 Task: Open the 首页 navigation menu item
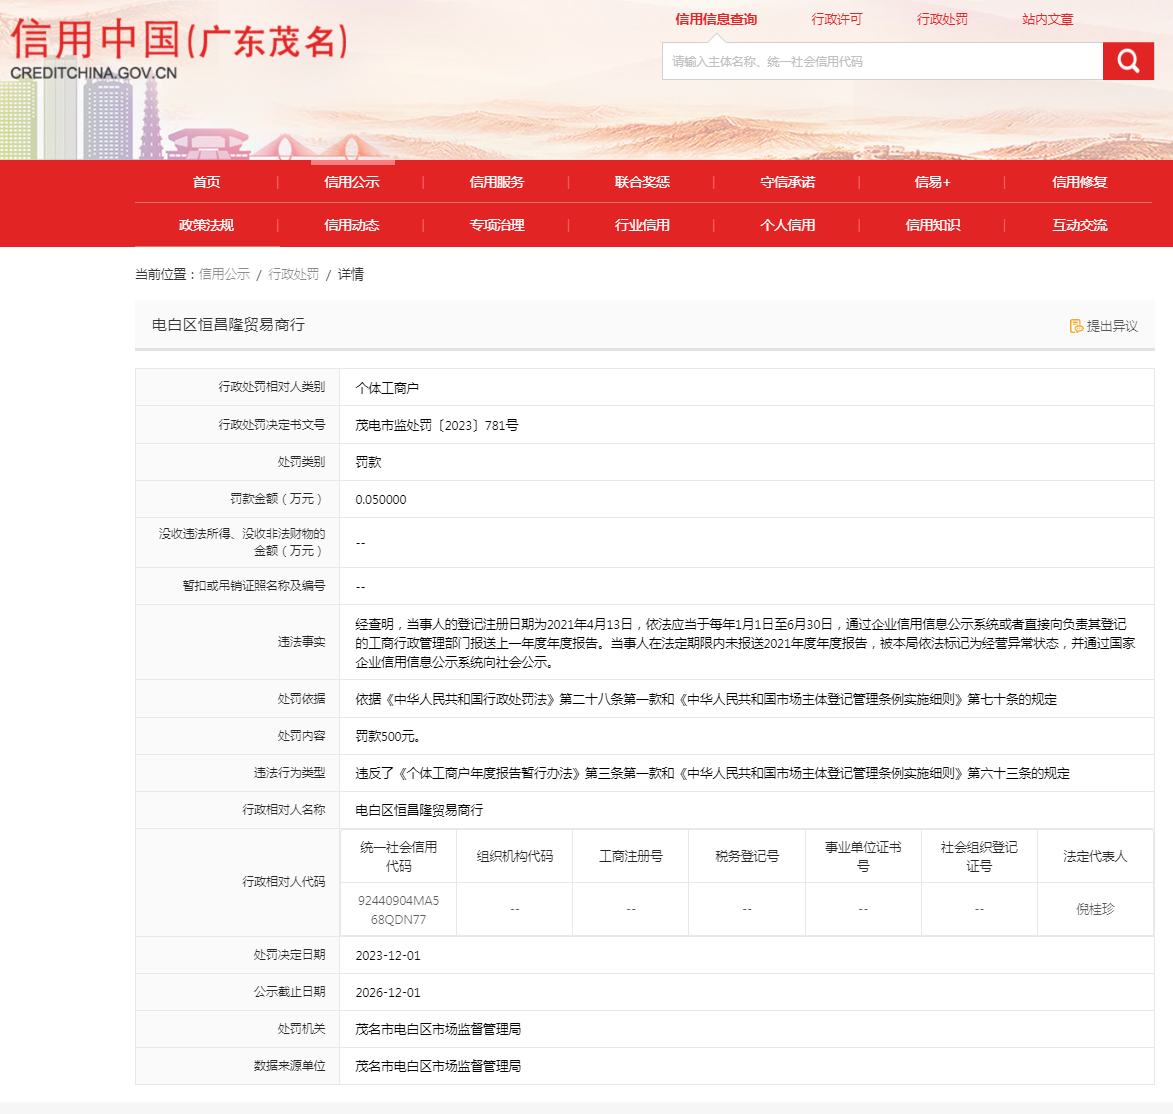207,182
